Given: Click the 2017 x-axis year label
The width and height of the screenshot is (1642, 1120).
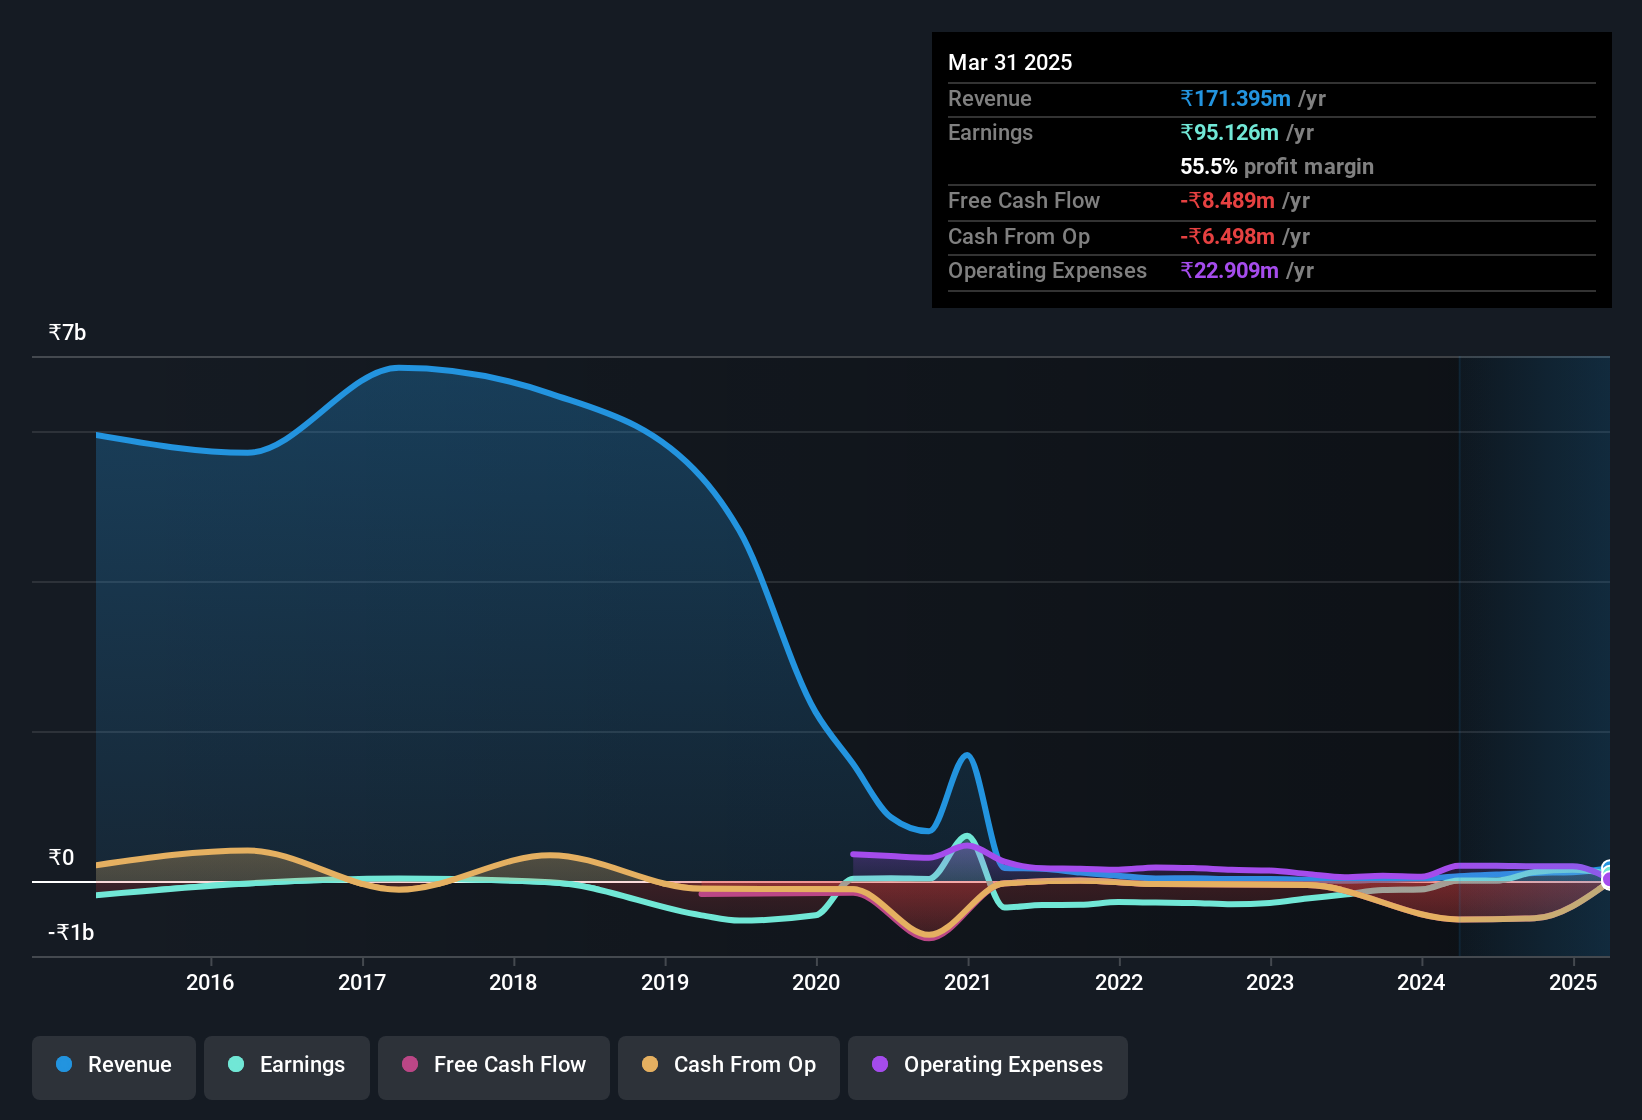Looking at the screenshot, I should (362, 982).
